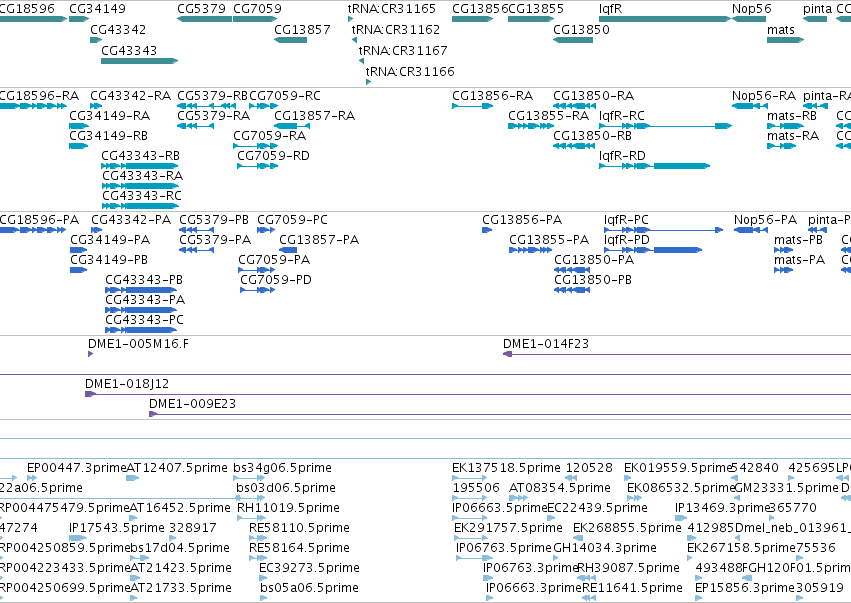The image size is (851, 603).
Task: Select the CG13857 gene feature
Action: (x=290, y=40)
